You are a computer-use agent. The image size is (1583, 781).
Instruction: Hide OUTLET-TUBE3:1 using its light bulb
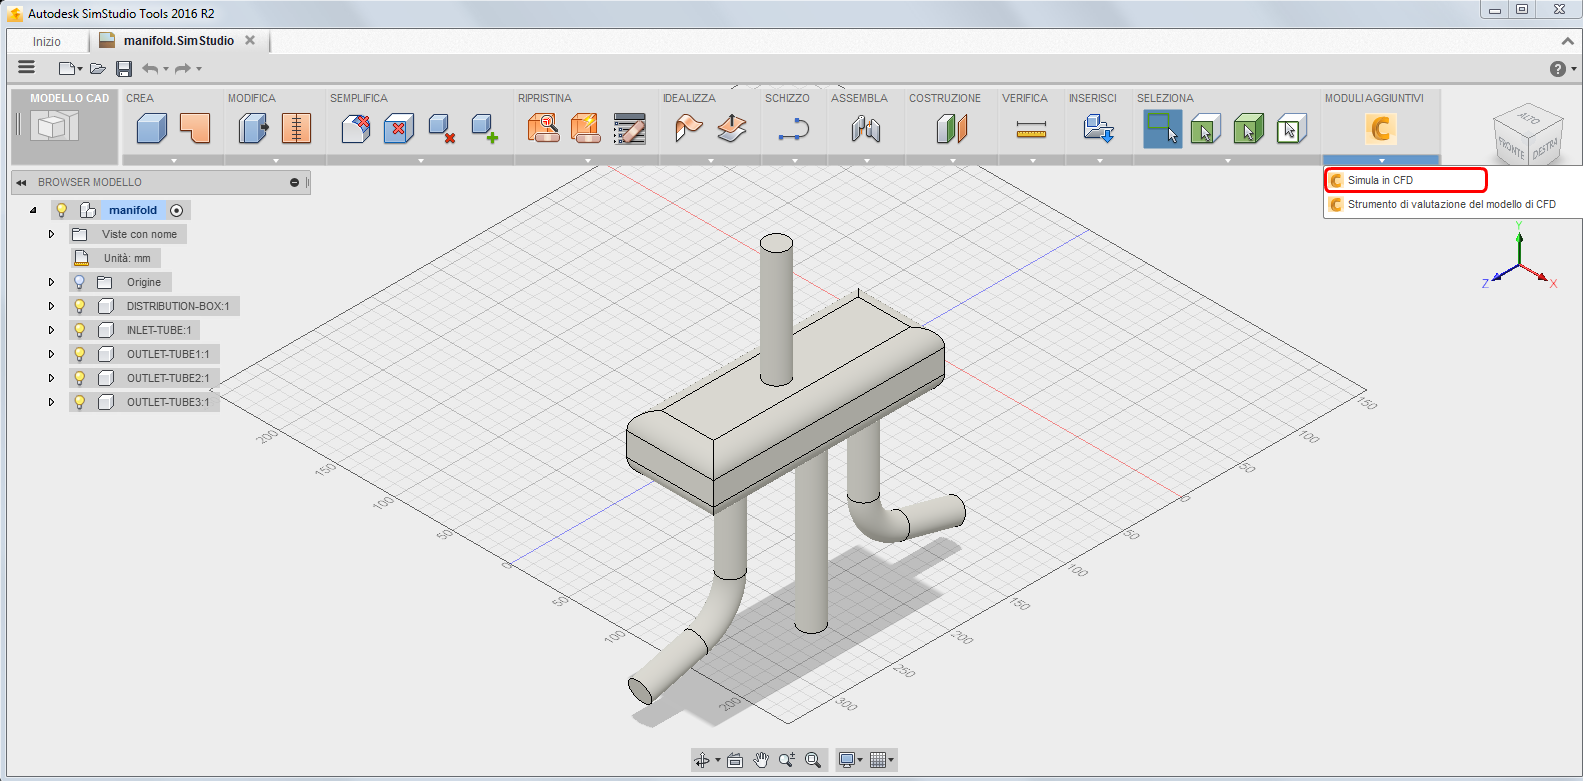pyautogui.click(x=80, y=402)
